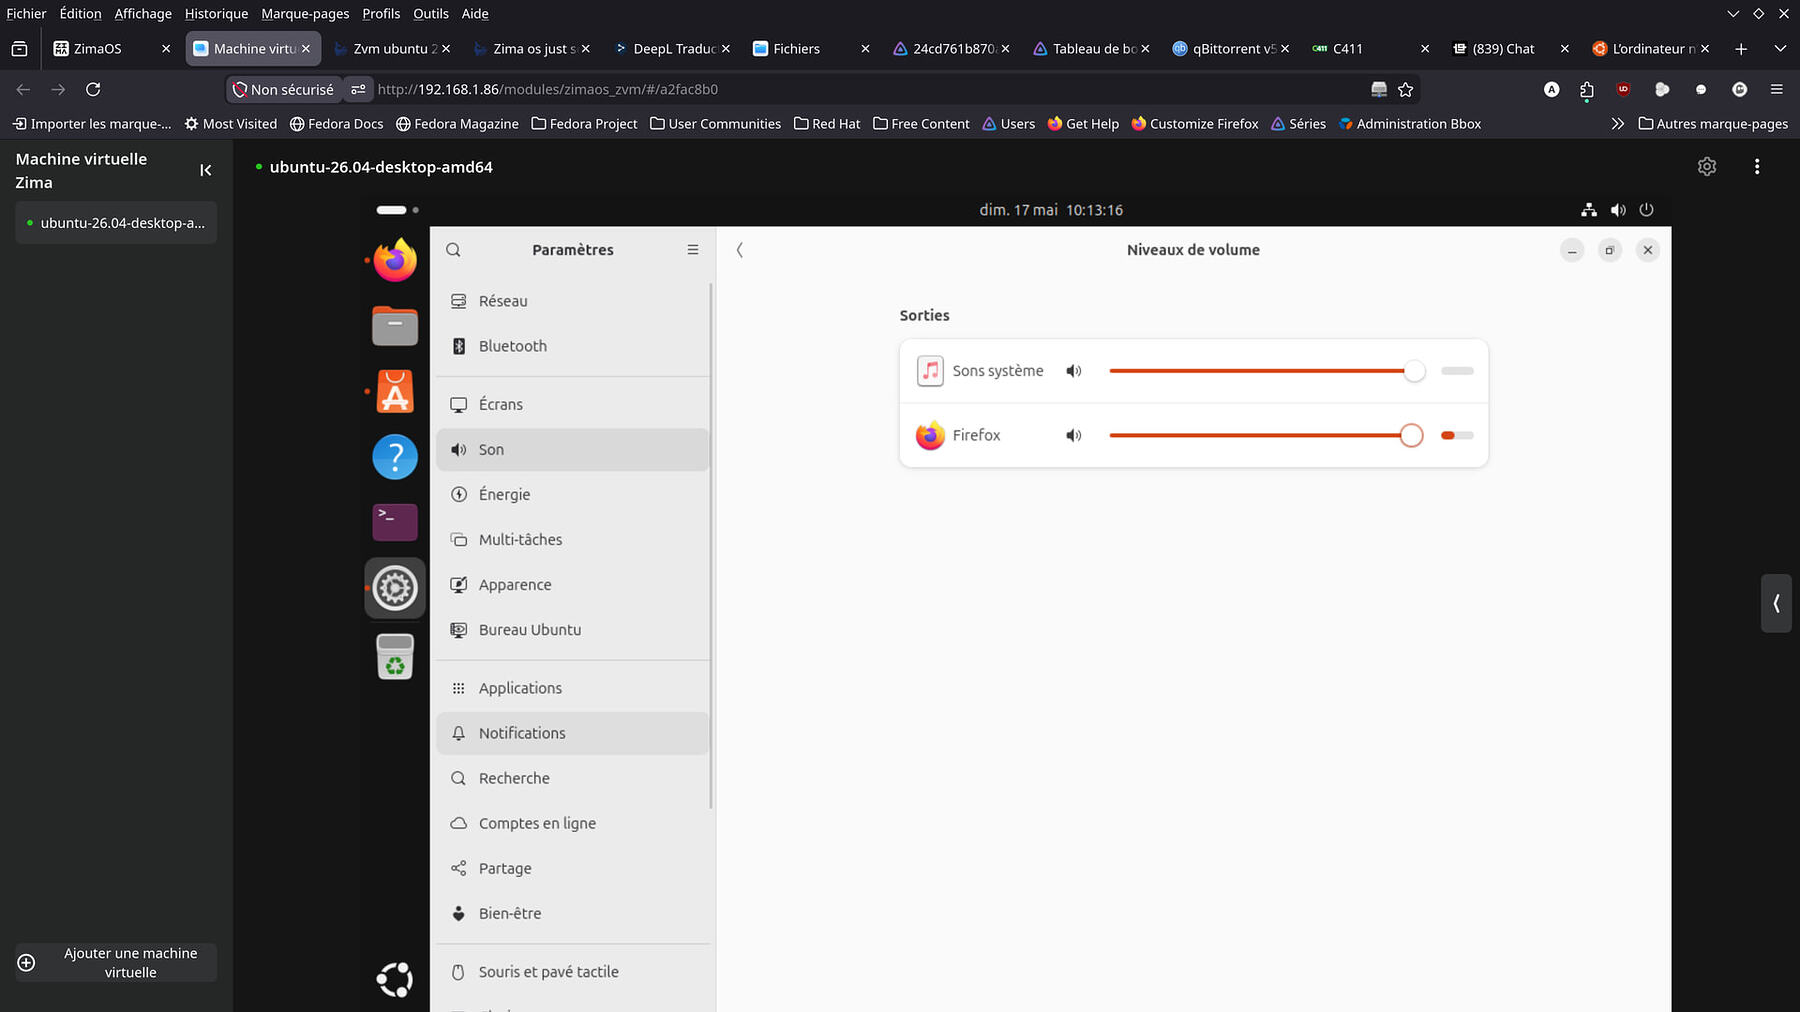Open the VM three-dot options menu
This screenshot has width=1800, height=1012.
click(x=1757, y=167)
